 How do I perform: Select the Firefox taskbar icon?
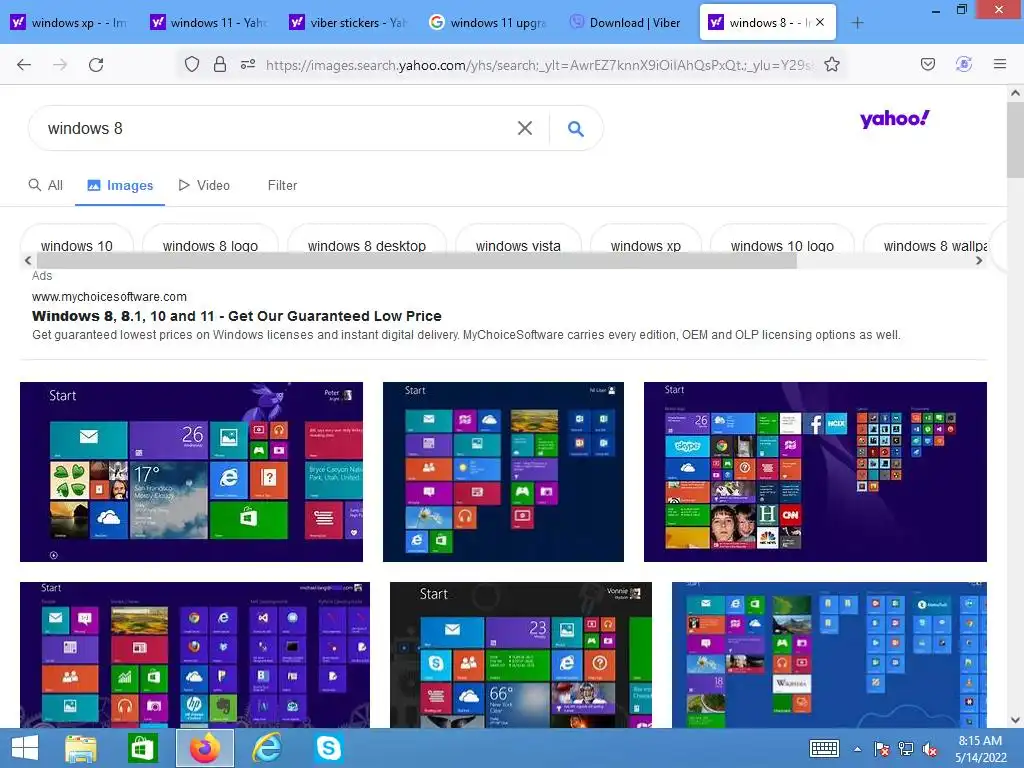pos(204,748)
